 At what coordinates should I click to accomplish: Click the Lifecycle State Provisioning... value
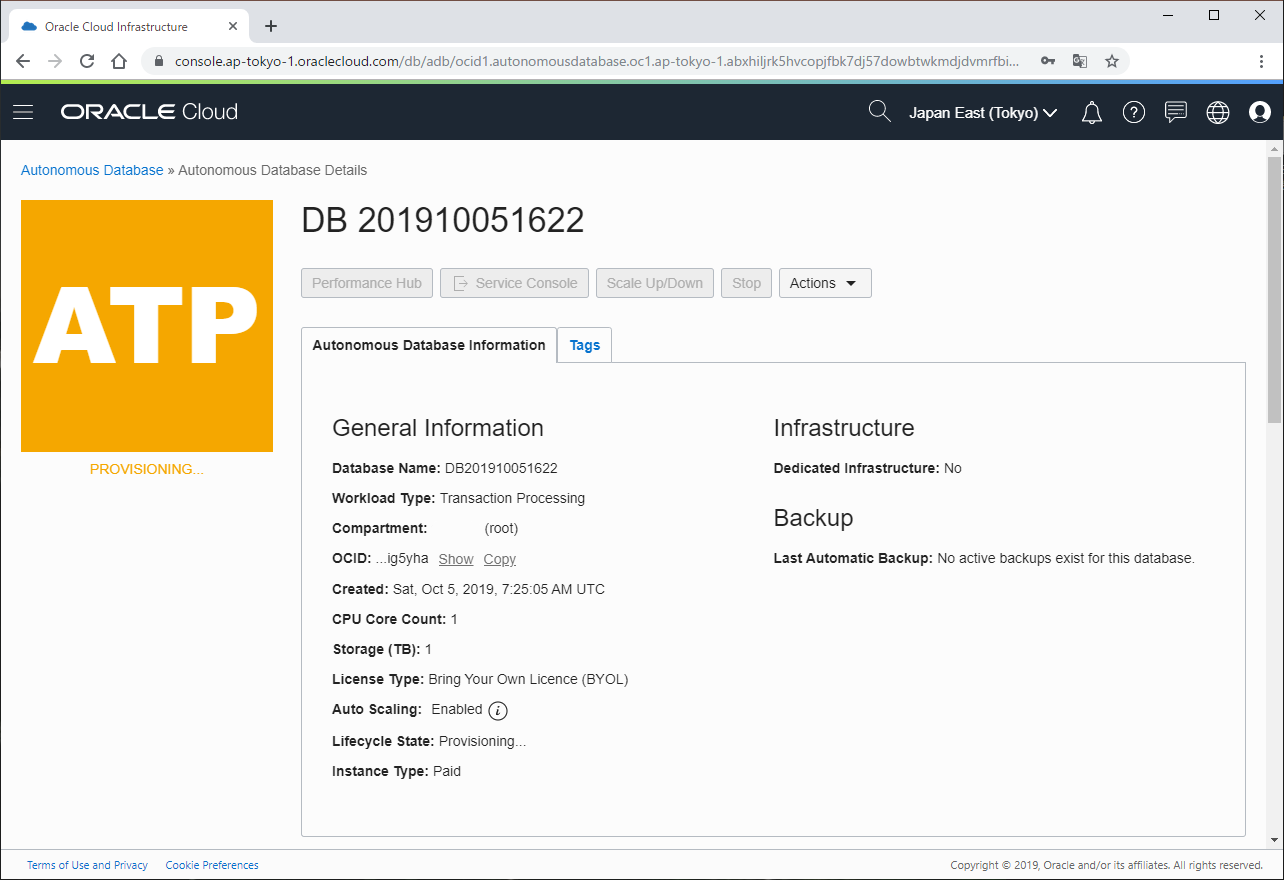(482, 741)
